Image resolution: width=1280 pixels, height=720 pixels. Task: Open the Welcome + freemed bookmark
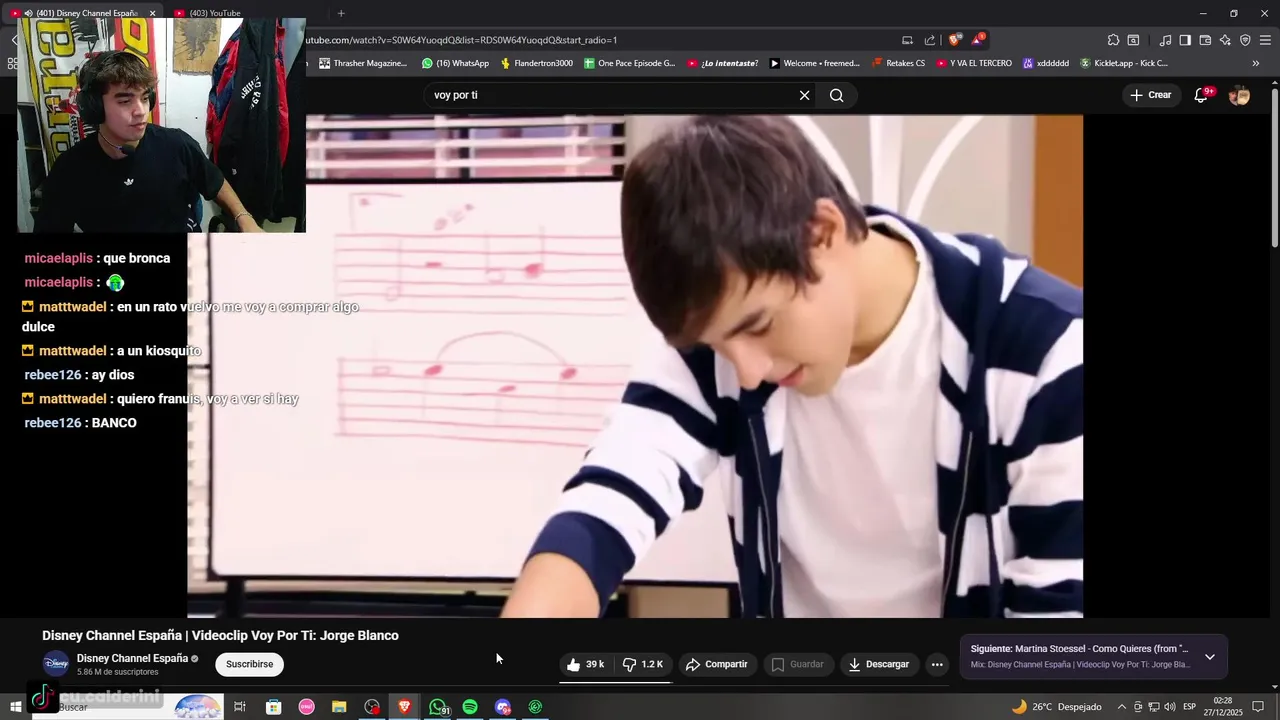[814, 63]
